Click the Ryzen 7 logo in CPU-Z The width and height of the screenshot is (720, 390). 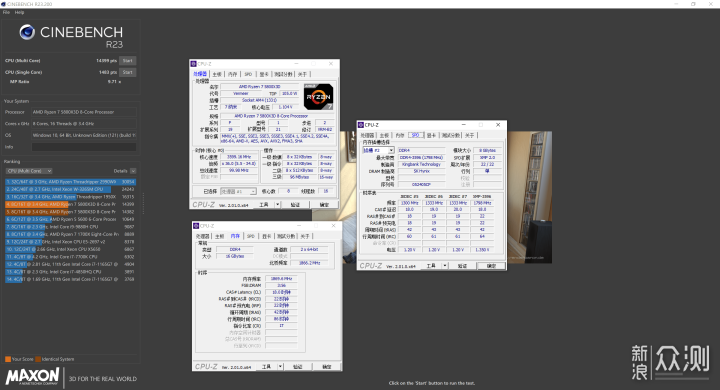pyautogui.click(x=318, y=96)
